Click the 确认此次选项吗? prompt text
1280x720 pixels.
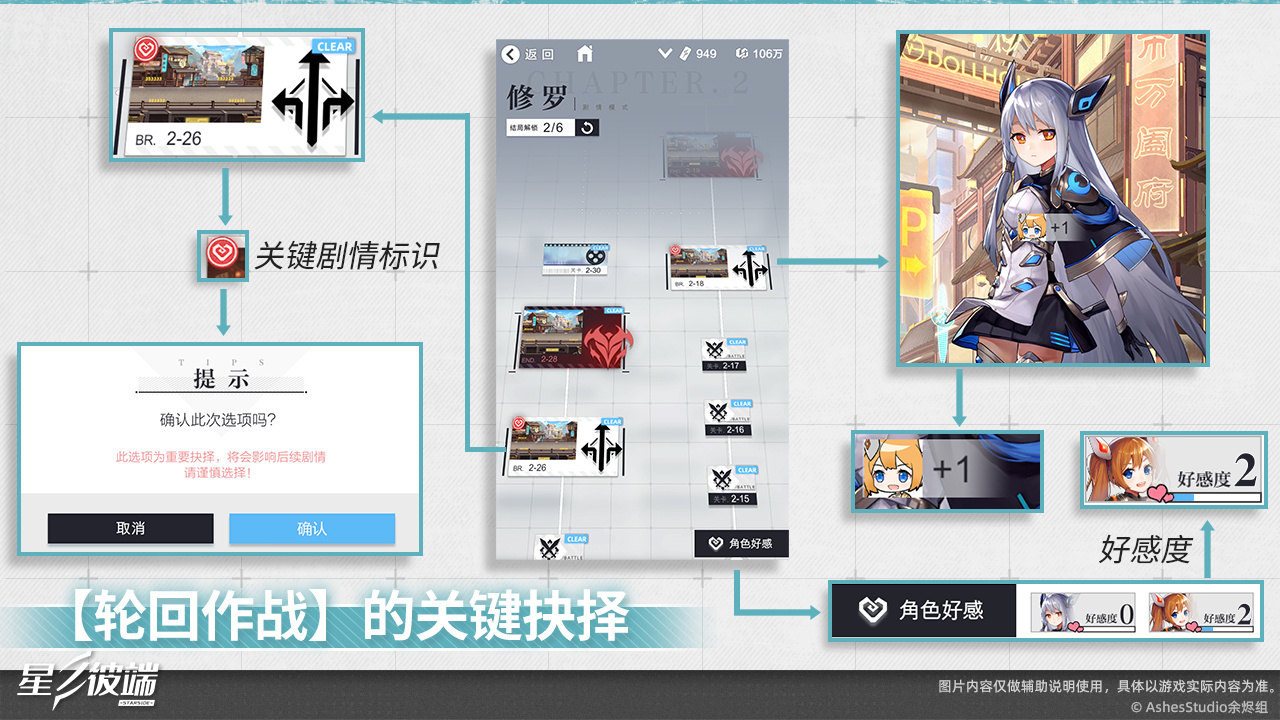click(218, 418)
